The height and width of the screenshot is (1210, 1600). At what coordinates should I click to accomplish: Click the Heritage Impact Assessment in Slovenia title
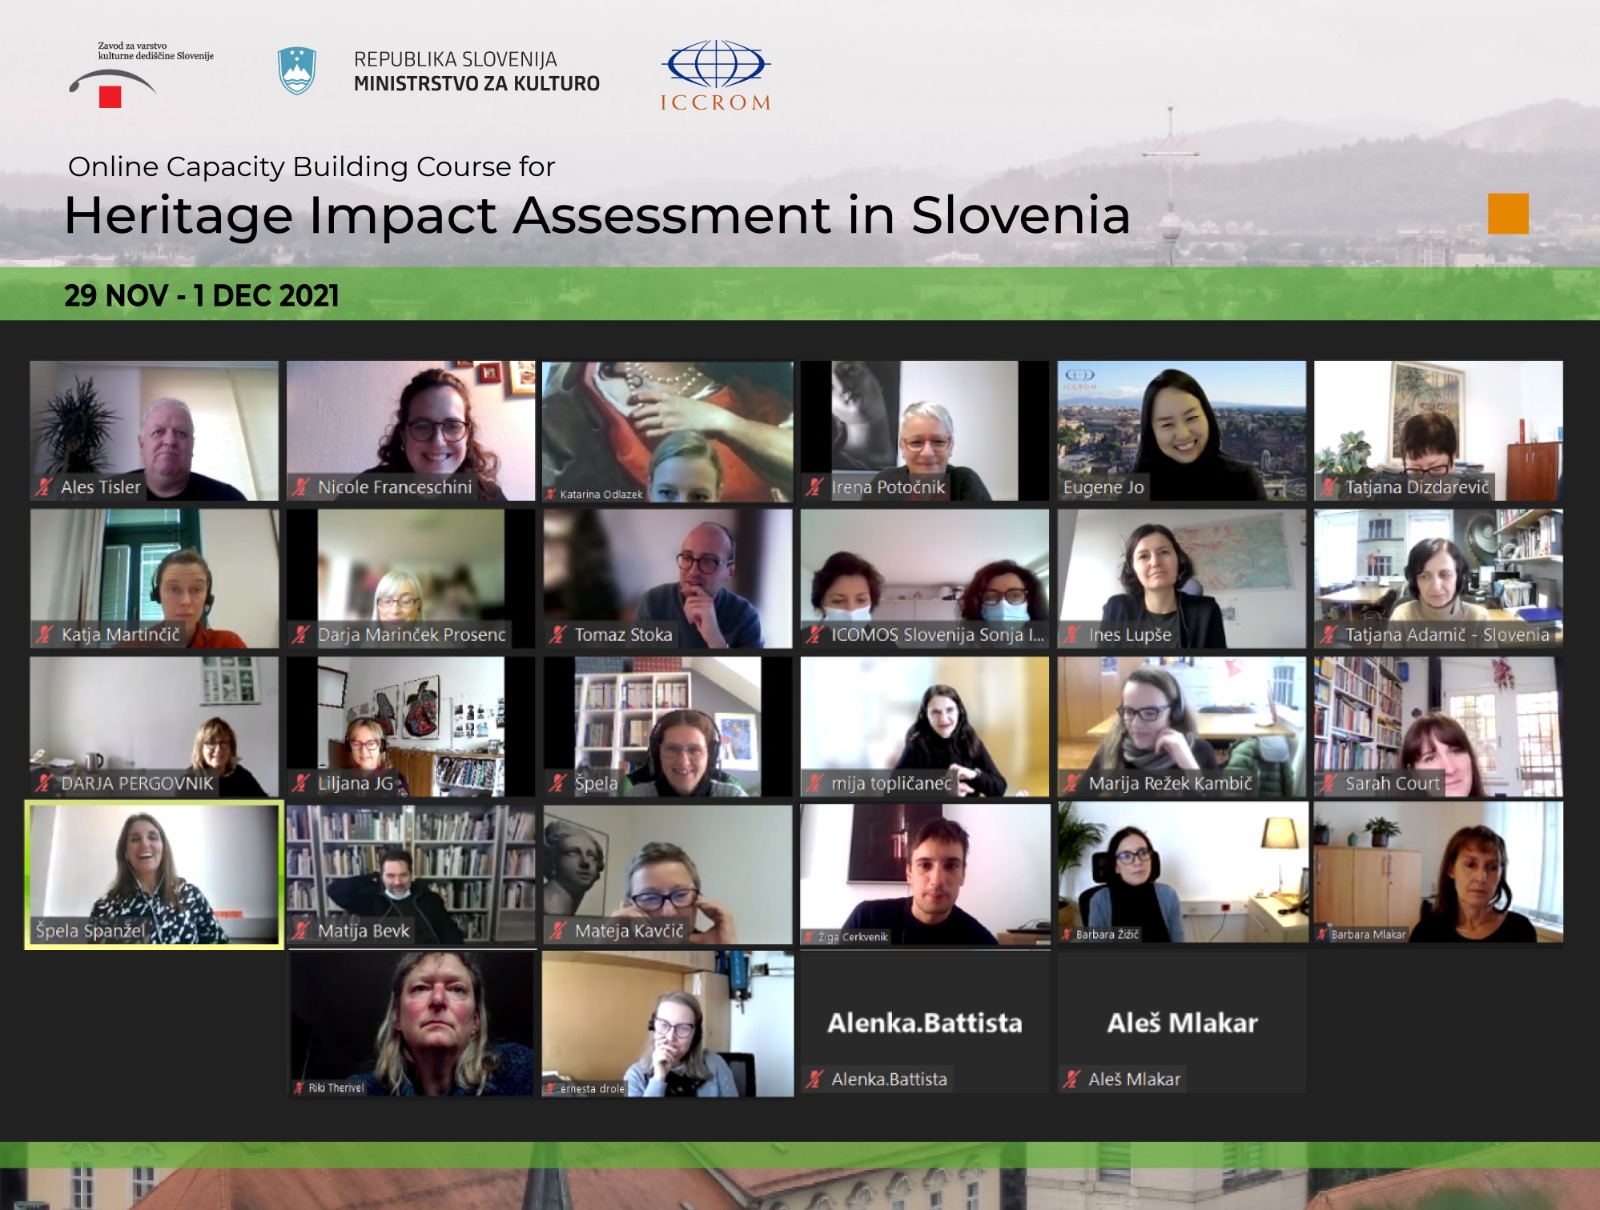pos(597,215)
